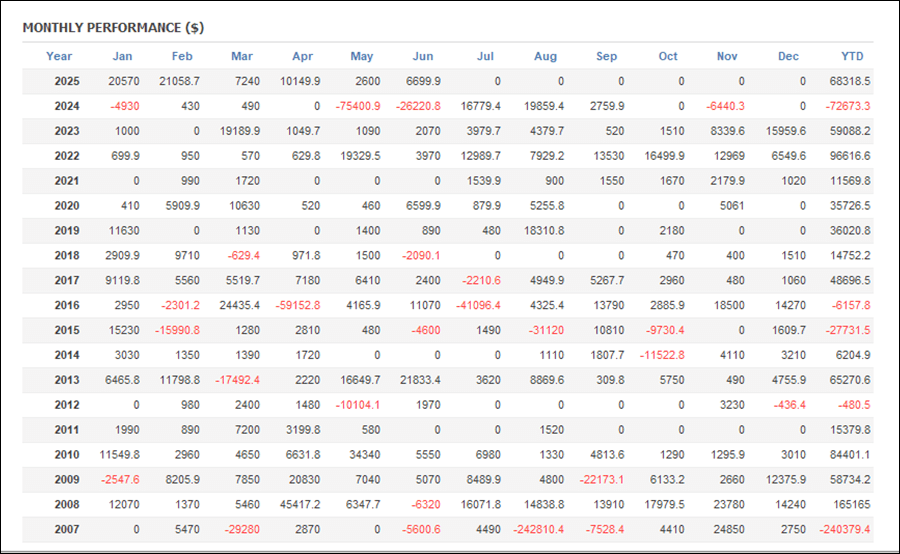Screen dimensions: 900x554
Task: Click the 2009 Sep loss -22173.1
Action: [602, 479]
